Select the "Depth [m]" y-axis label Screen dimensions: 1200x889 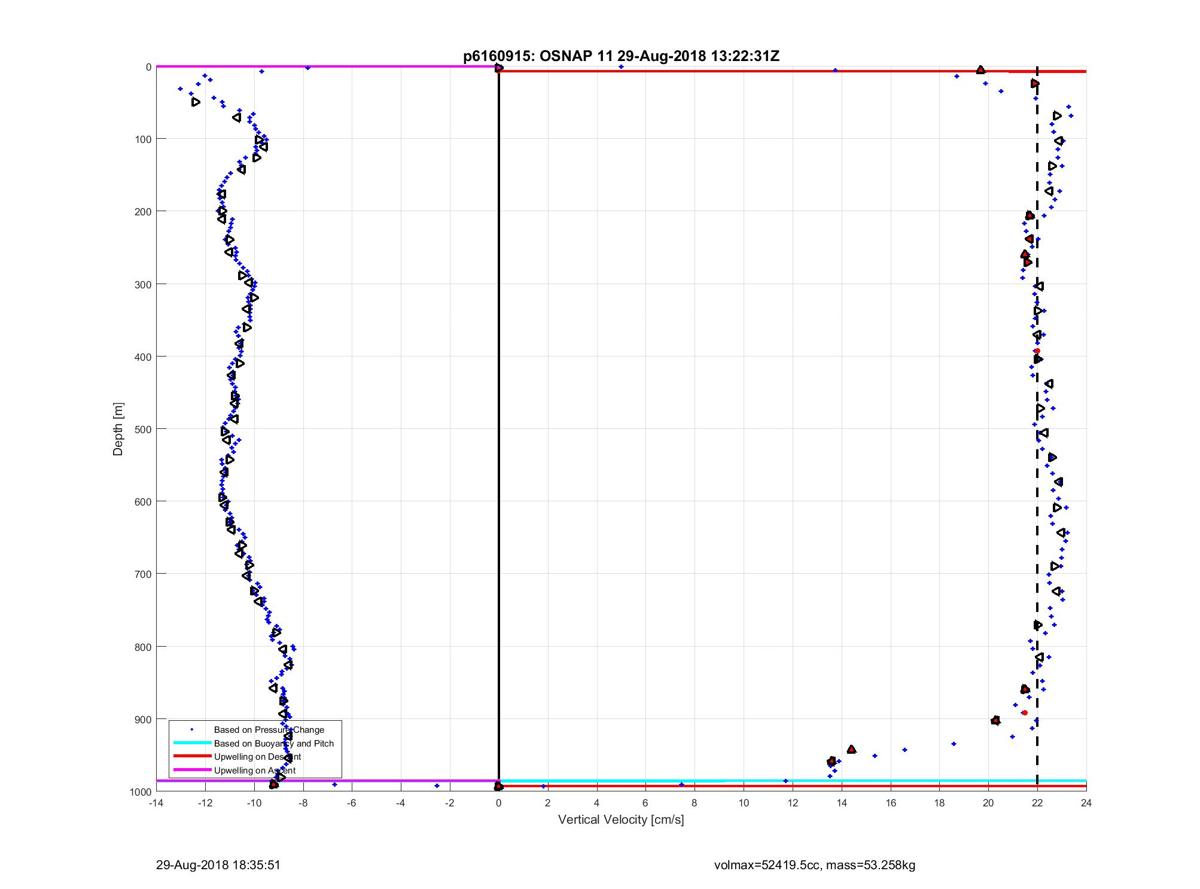[118, 429]
